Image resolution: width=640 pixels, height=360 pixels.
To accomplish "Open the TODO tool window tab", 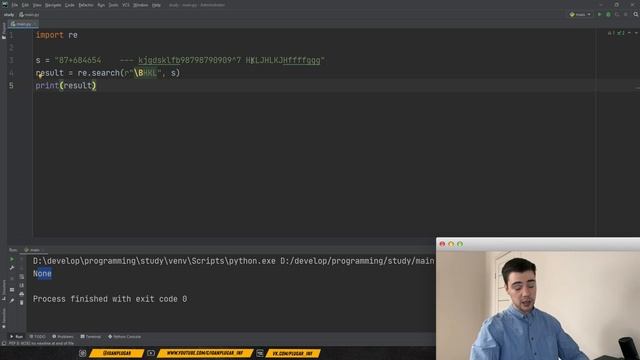I will coord(37,337).
